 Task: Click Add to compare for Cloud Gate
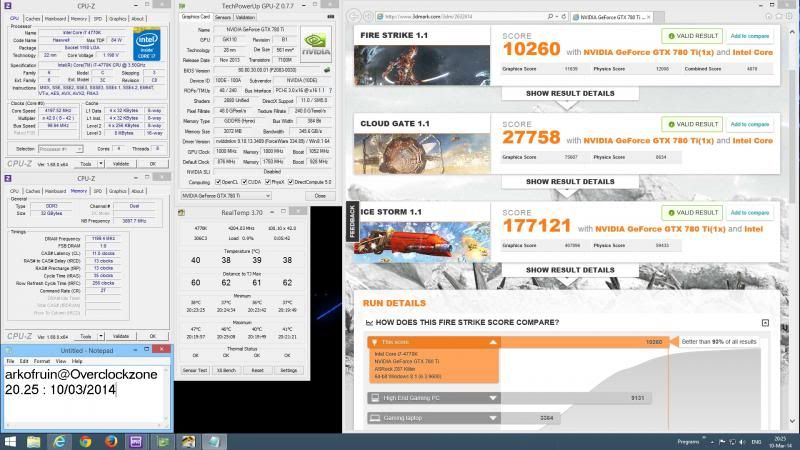pos(749,124)
